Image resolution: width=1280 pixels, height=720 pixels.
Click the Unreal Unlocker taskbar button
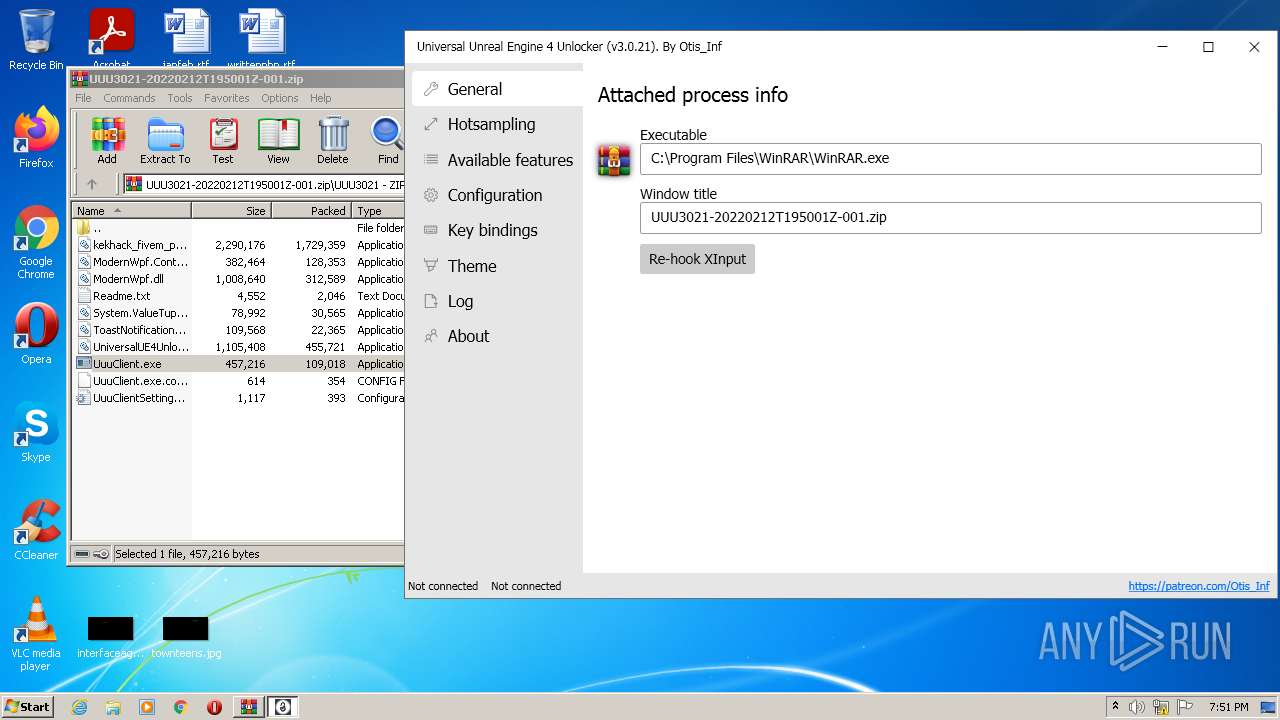282,707
